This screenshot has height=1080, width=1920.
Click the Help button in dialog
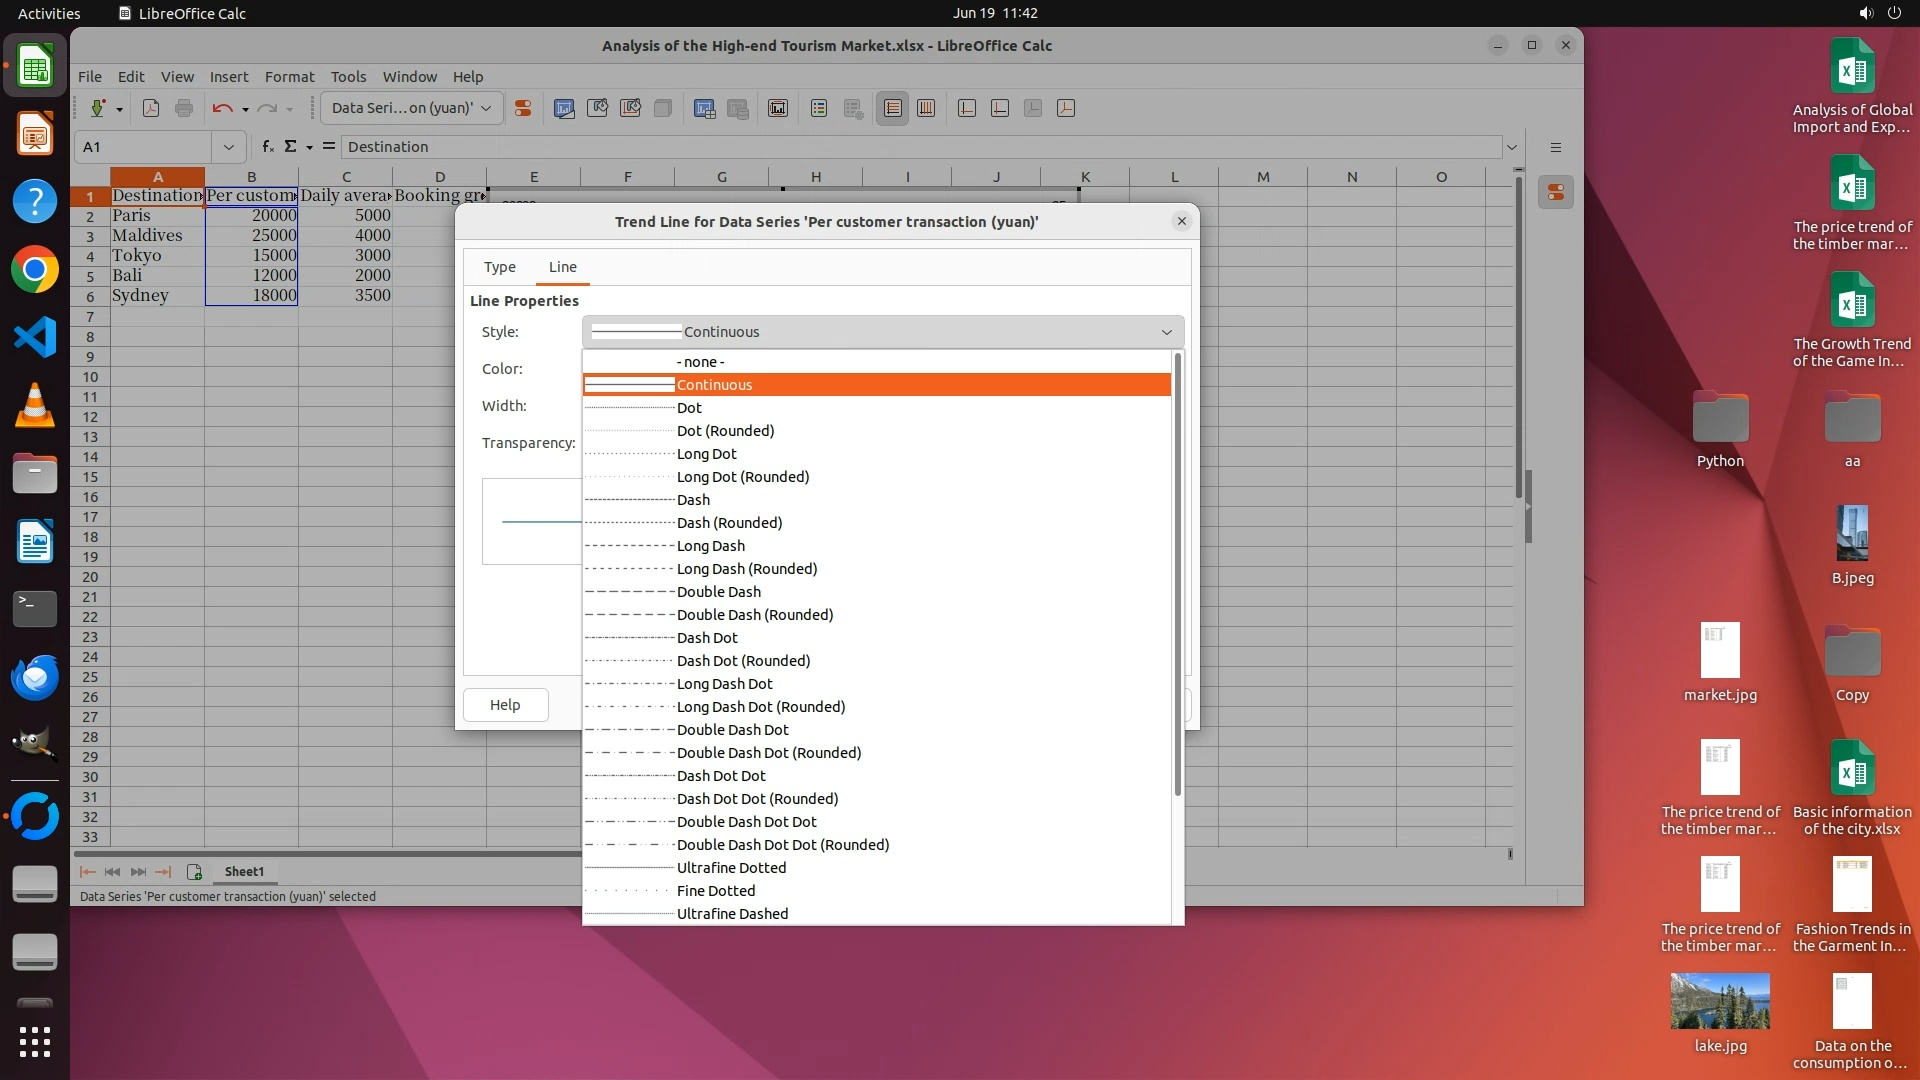[x=505, y=705]
